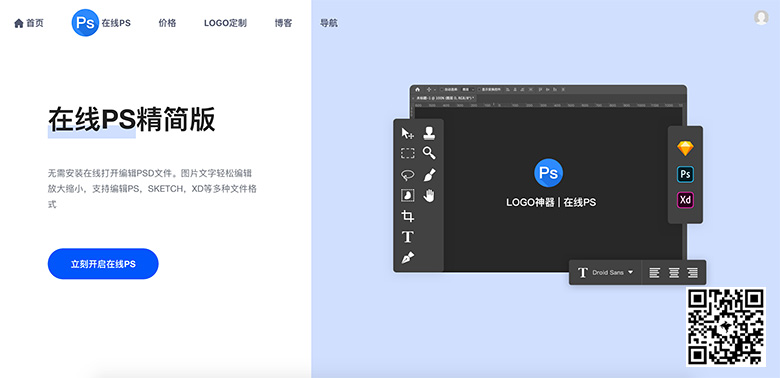Viewport: 780px width, 378px height.
Task: Click the Adobe XD icon
Action: [685, 200]
